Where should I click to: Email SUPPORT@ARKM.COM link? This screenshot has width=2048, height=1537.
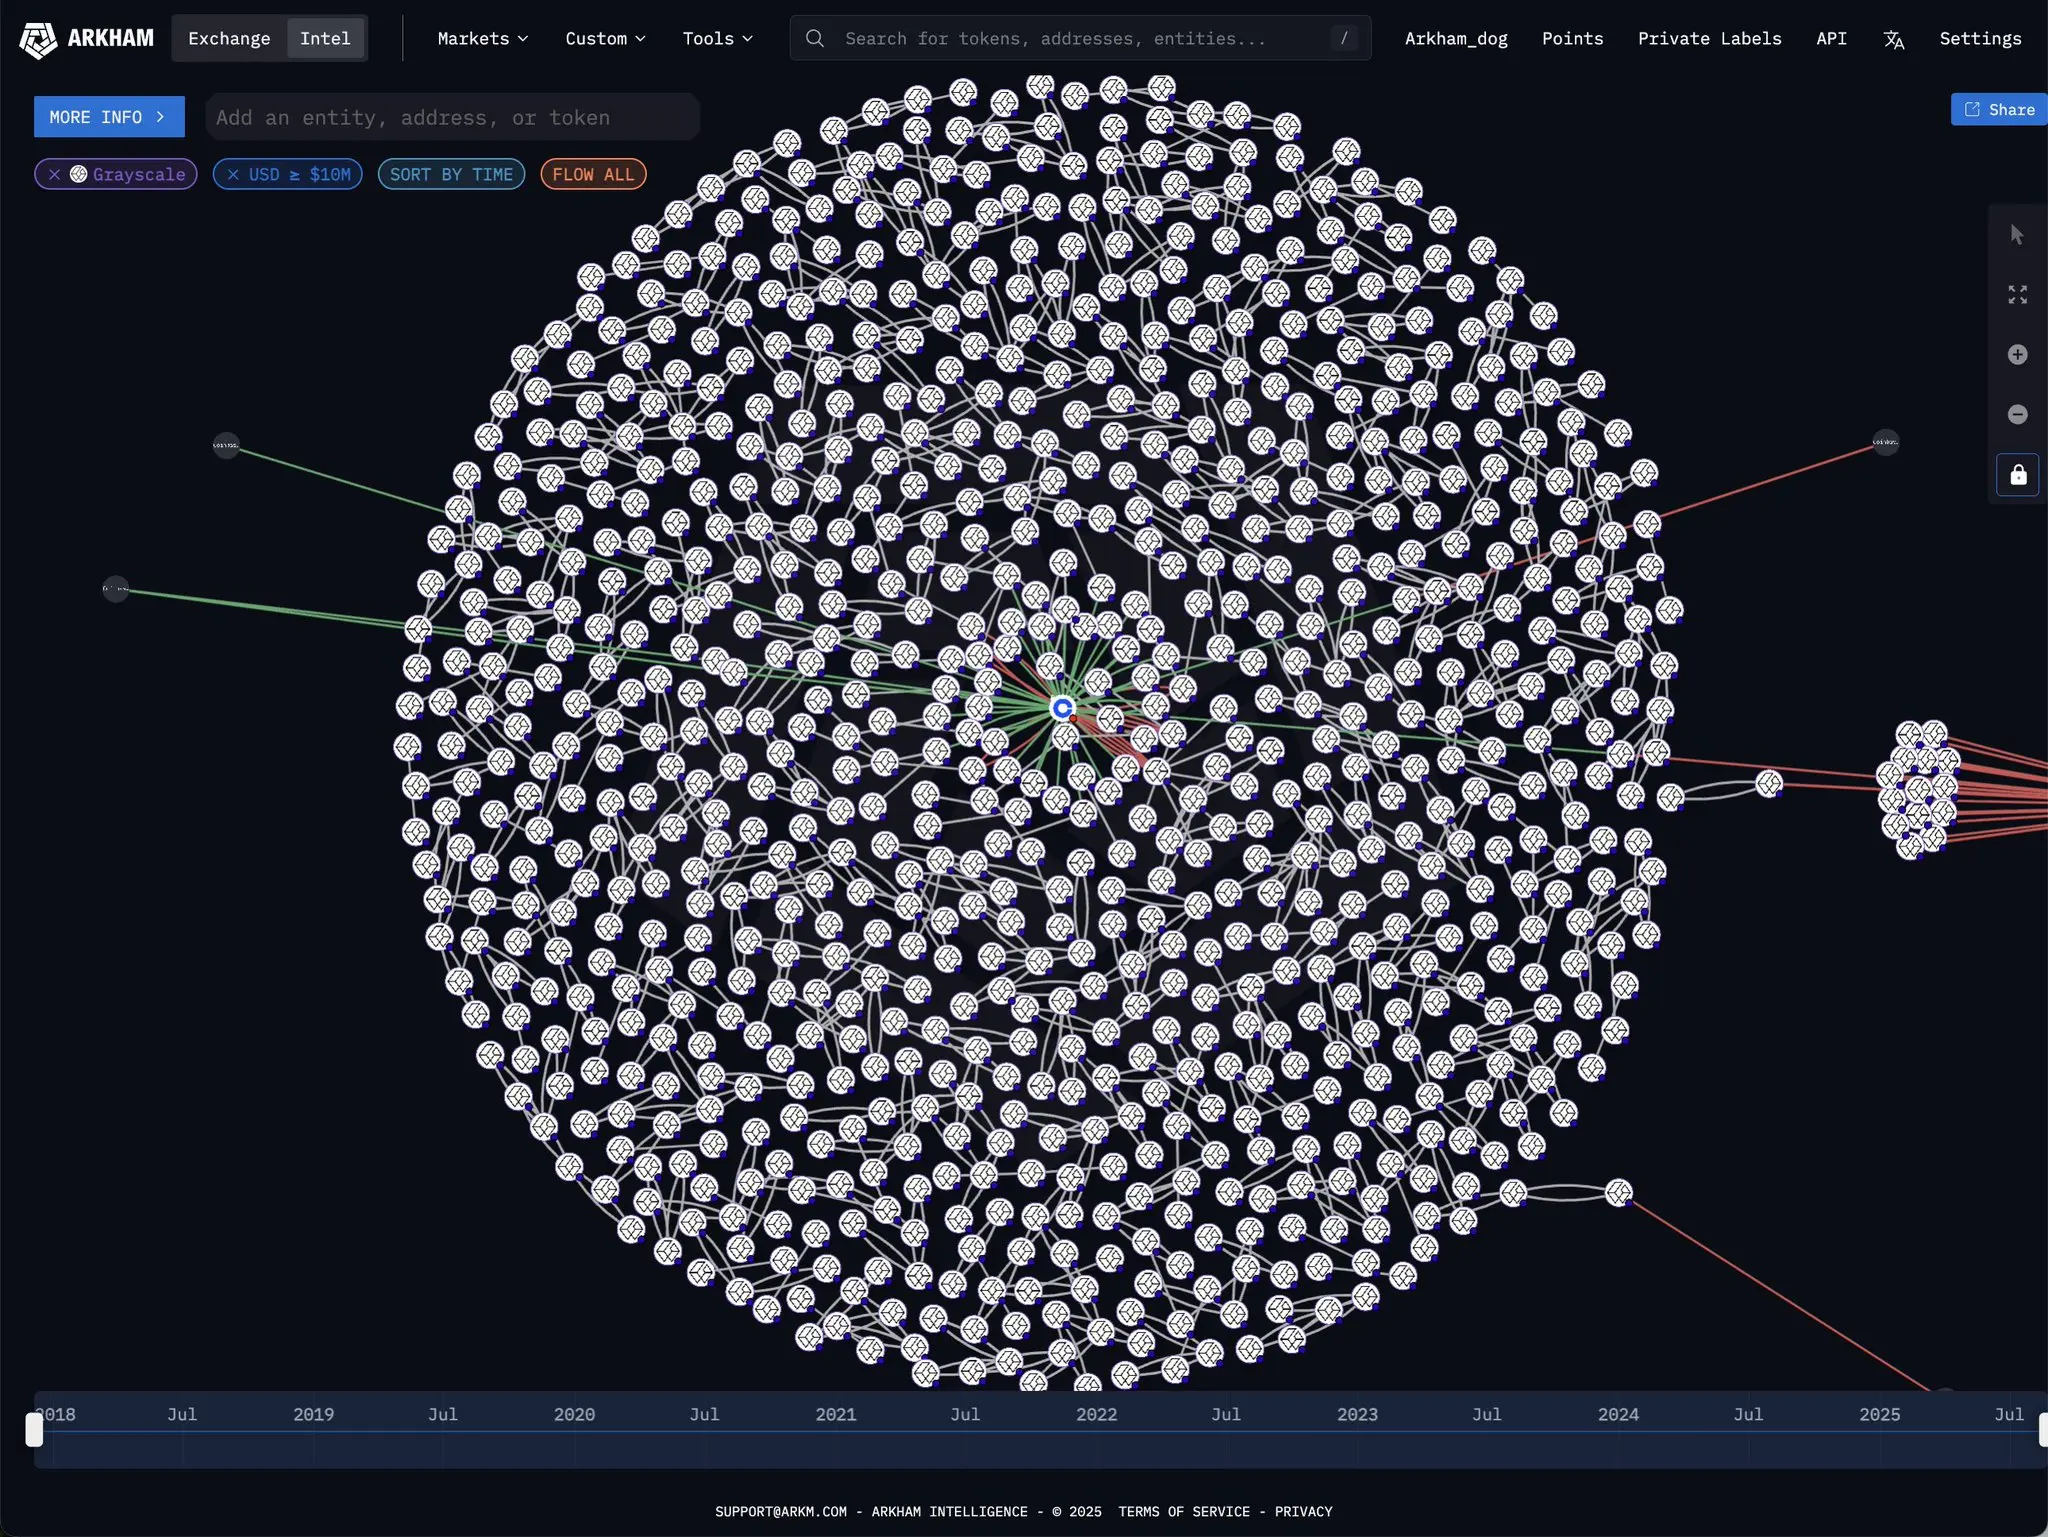tap(781, 1511)
